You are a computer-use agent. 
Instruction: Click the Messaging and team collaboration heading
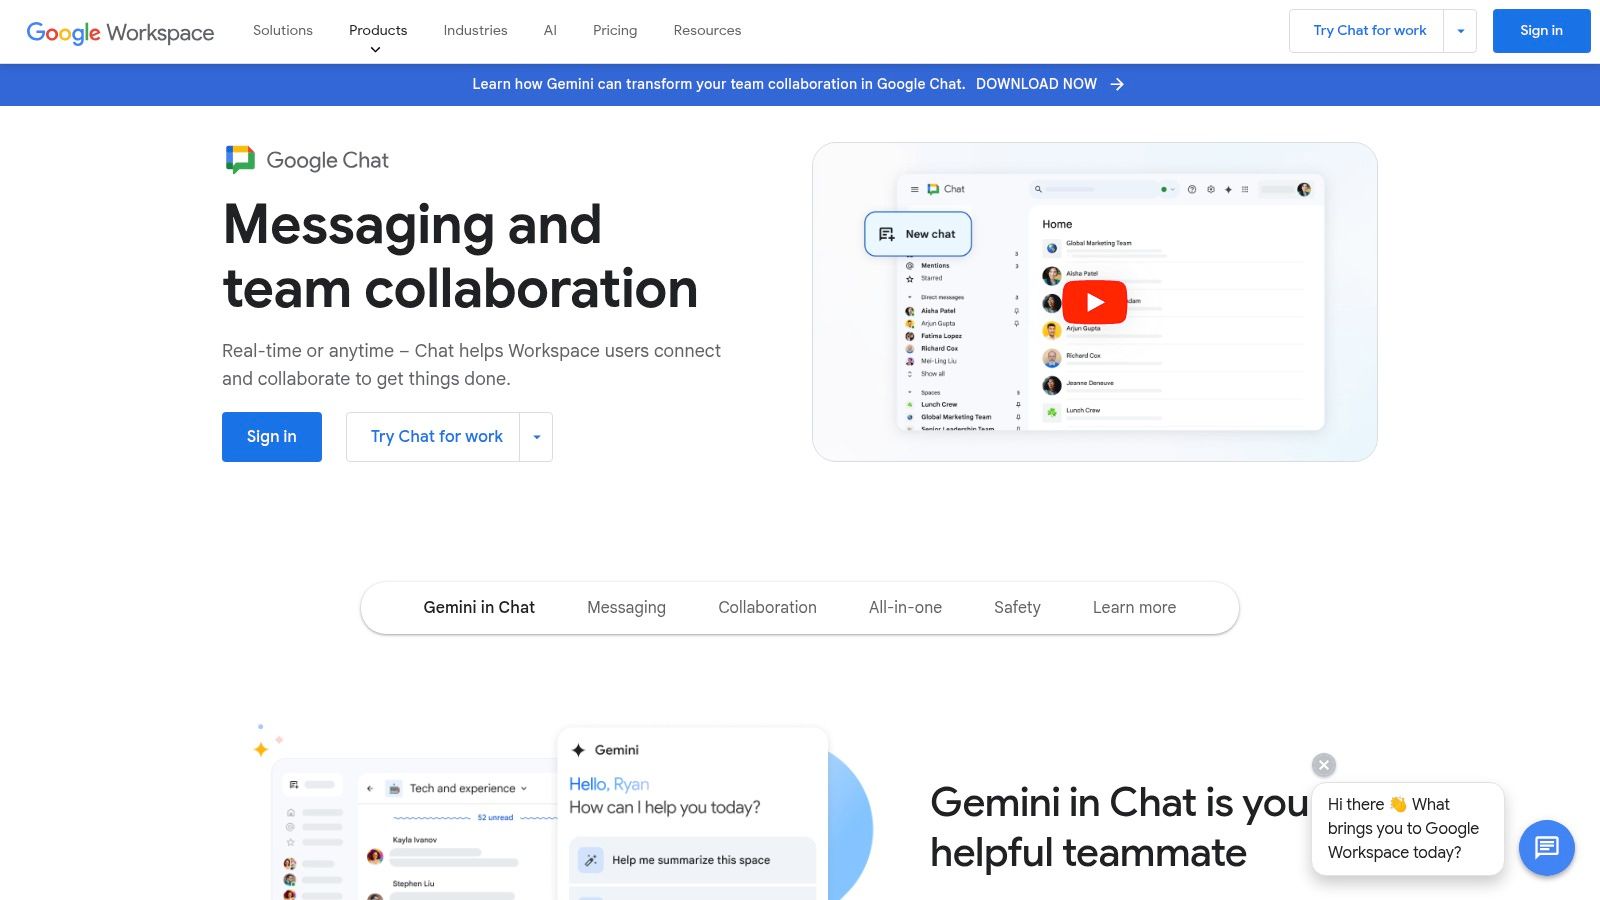pos(460,256)
